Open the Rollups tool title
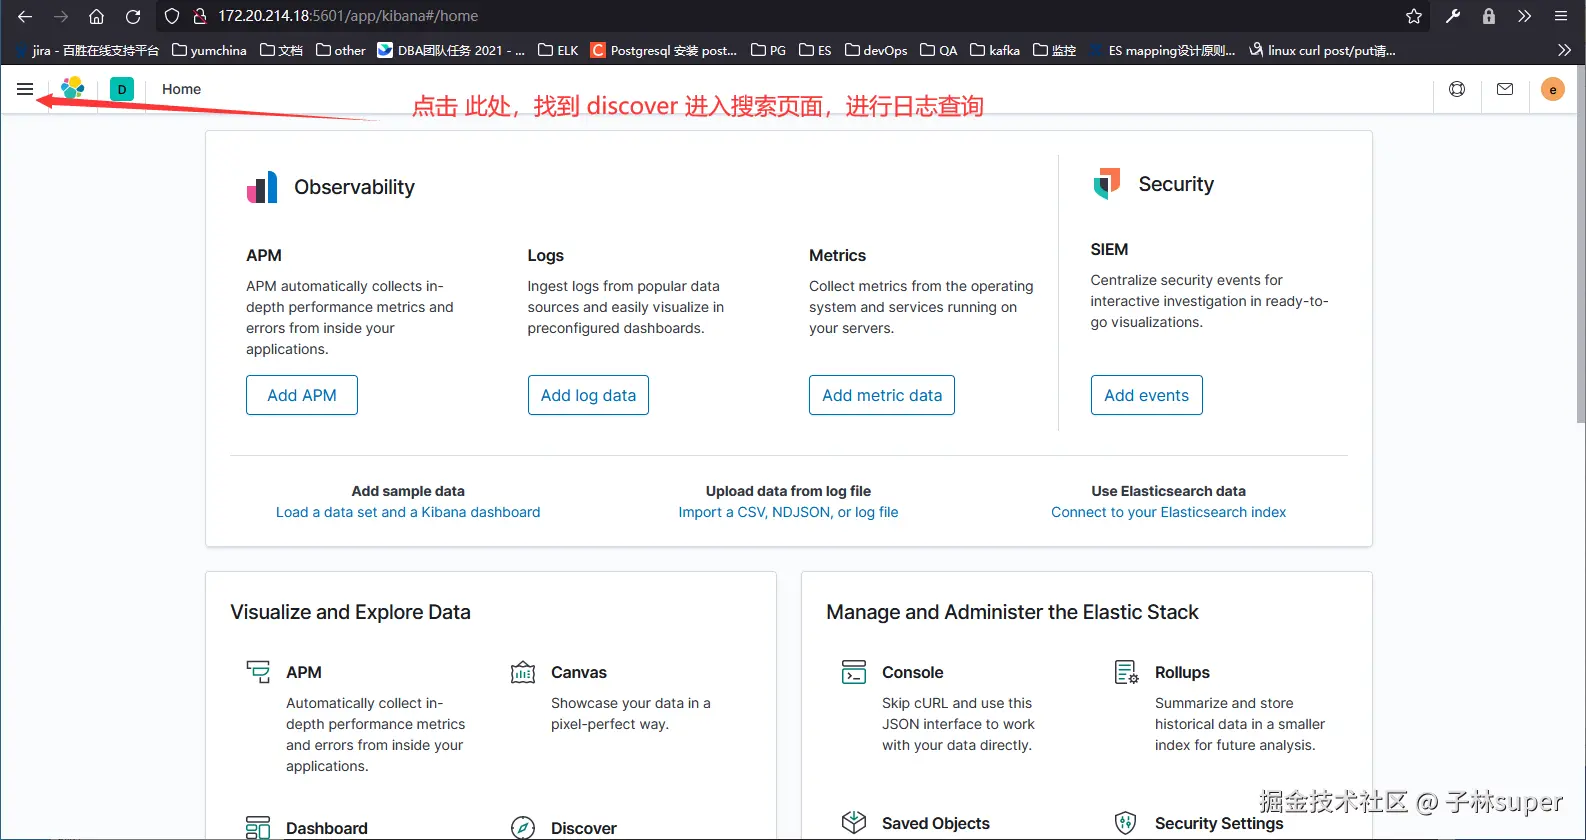 (1182, 672)
